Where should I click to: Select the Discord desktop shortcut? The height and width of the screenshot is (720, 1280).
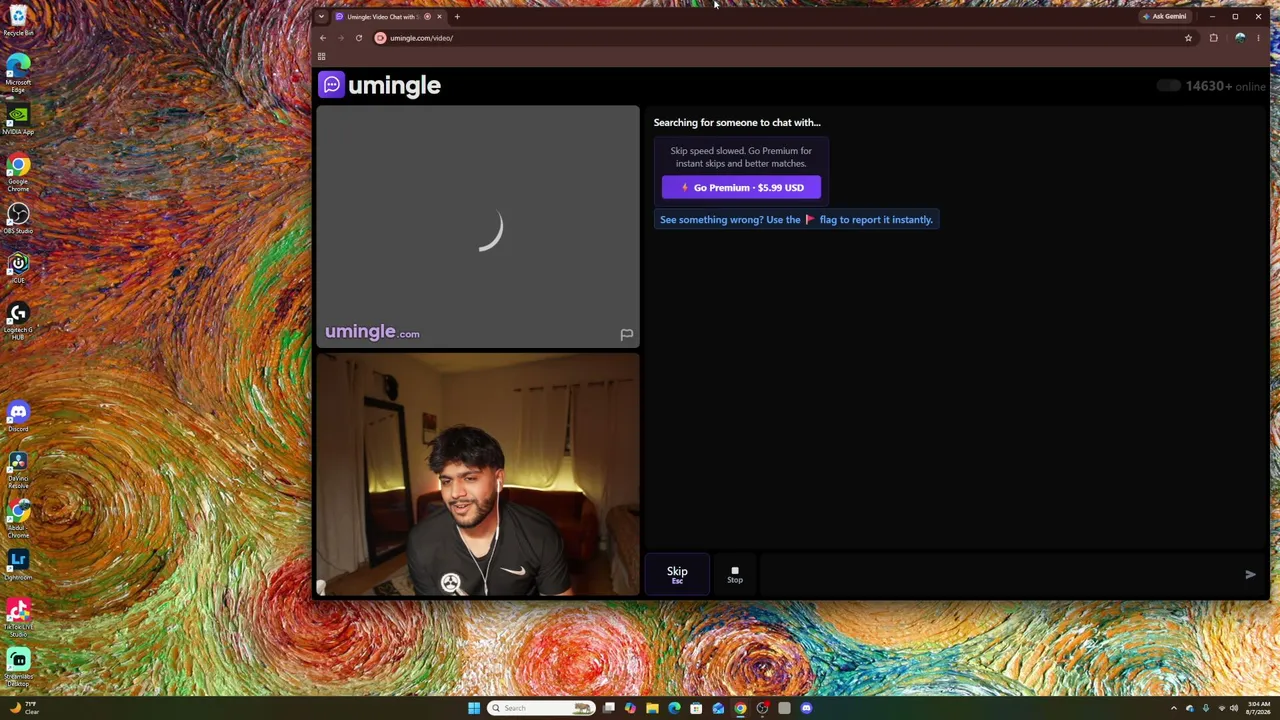pyautogui.click(x=18, y=417)
